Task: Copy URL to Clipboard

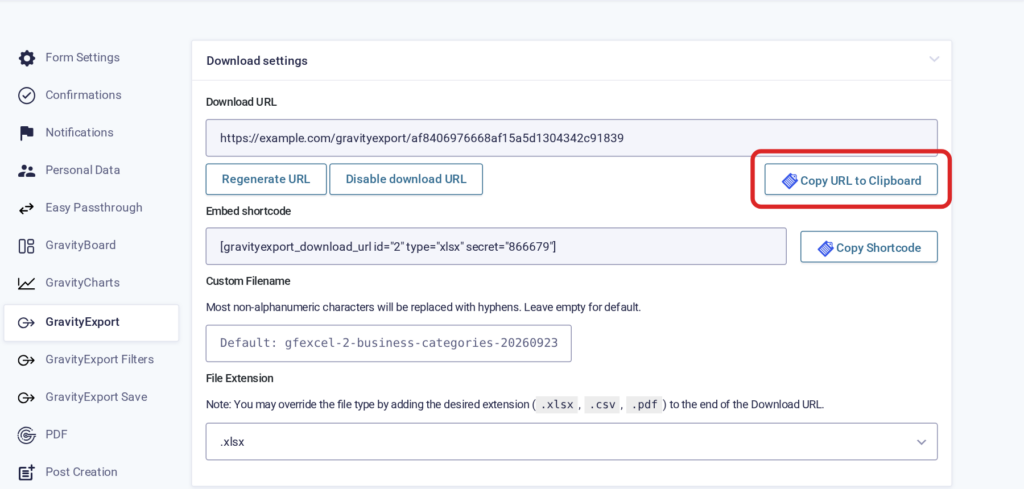Action: click(851, 181)
